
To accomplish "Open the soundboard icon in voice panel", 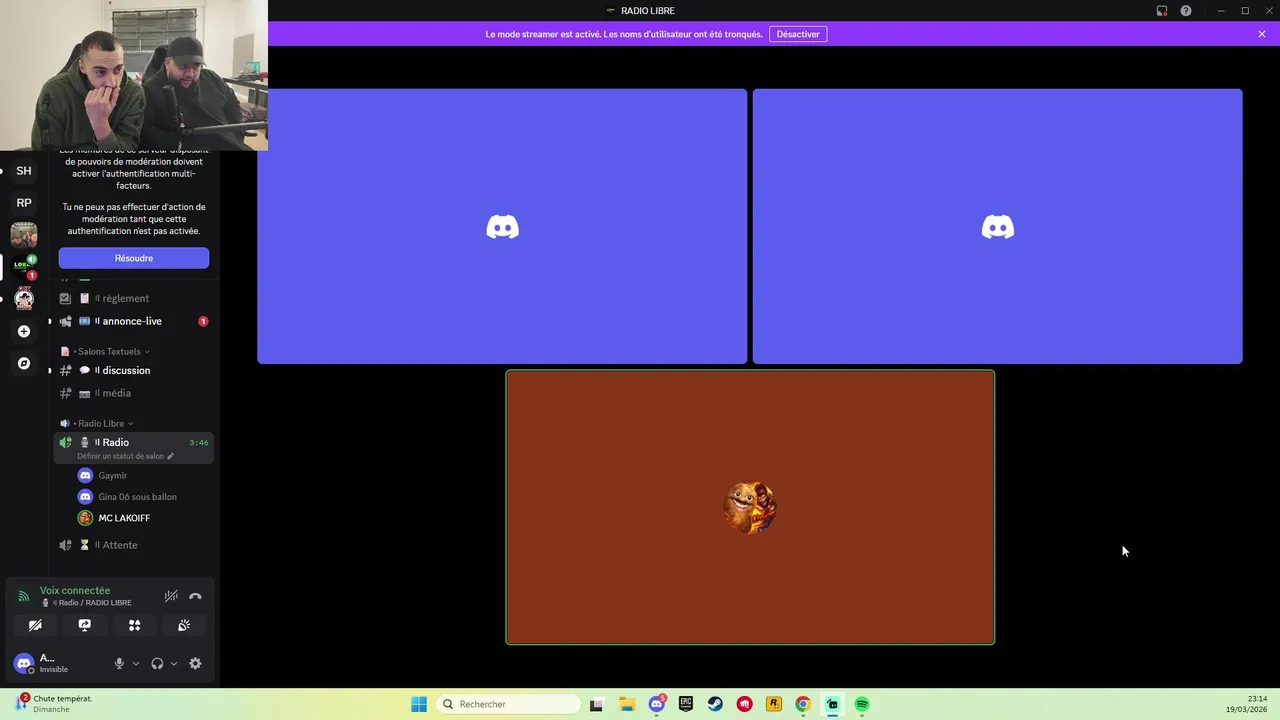I will pos(184,625).
